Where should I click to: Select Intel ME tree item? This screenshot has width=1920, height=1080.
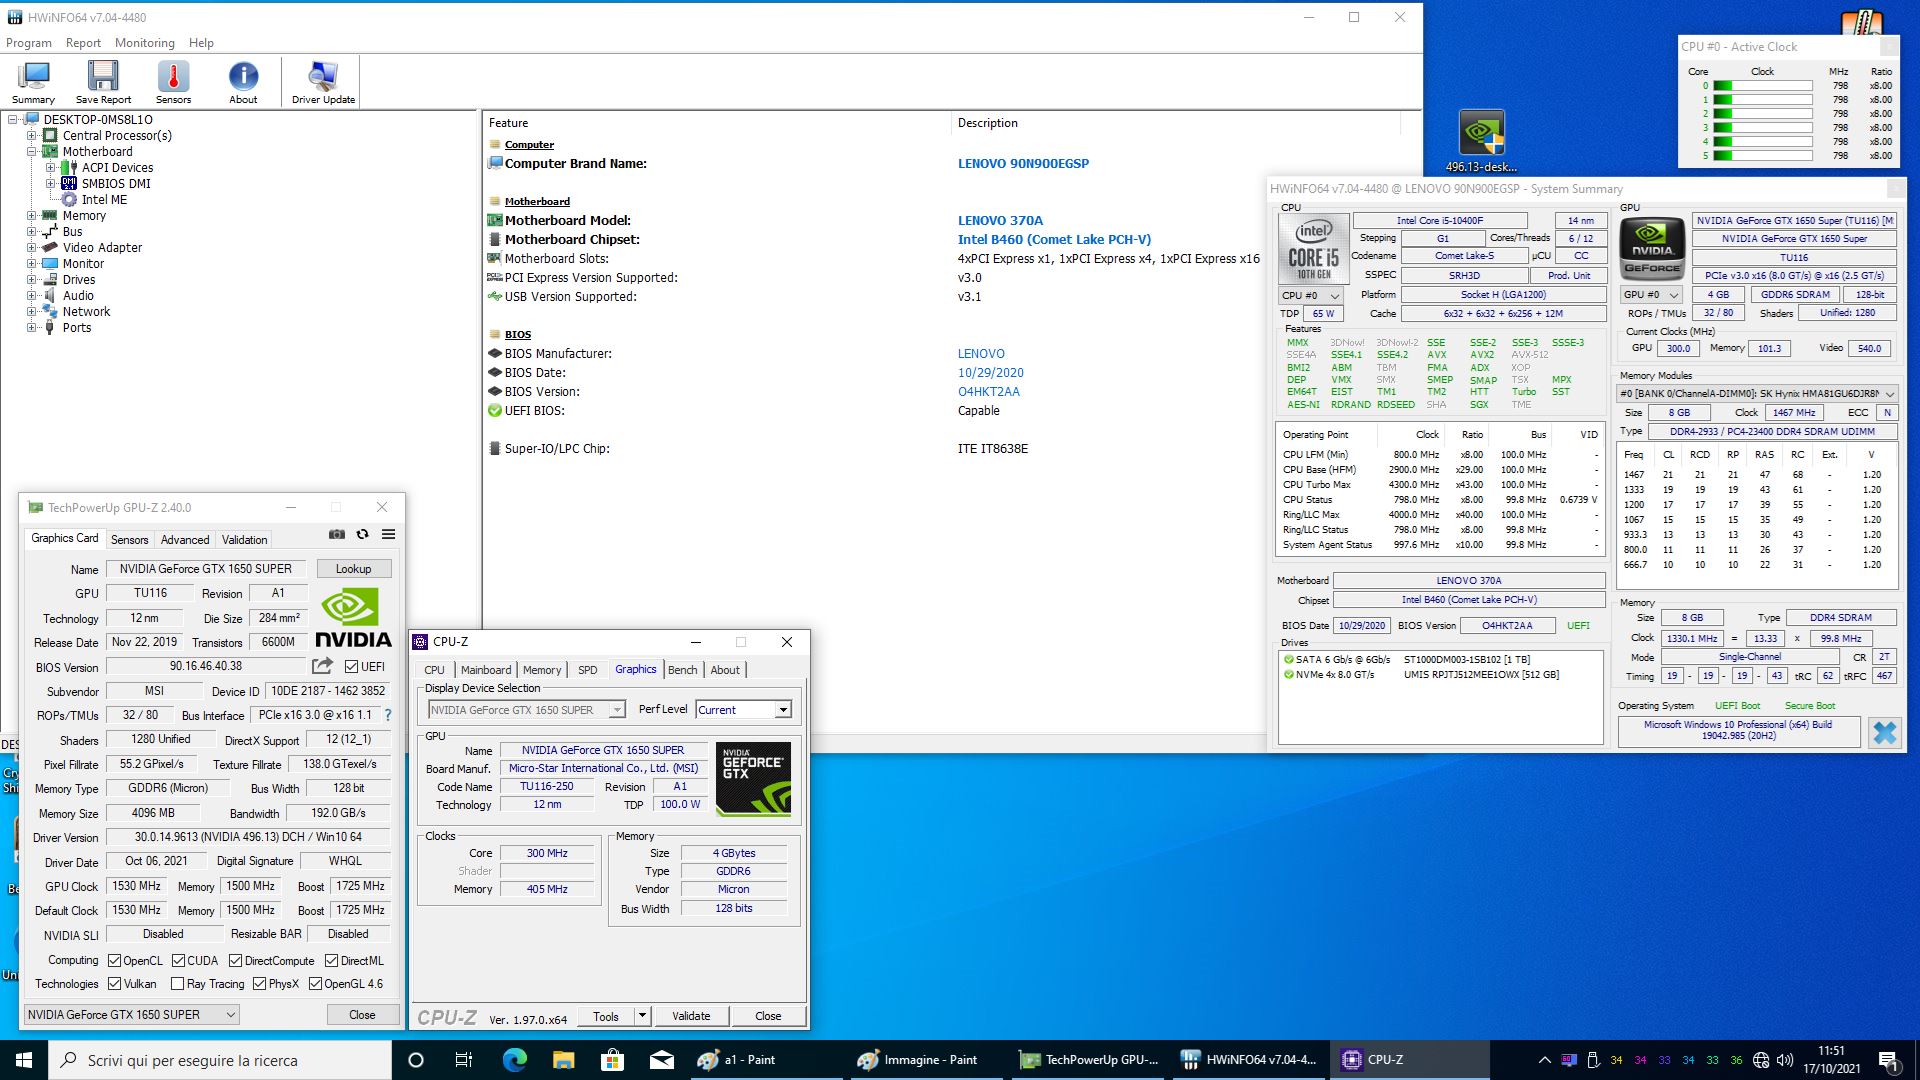point(104,200)
